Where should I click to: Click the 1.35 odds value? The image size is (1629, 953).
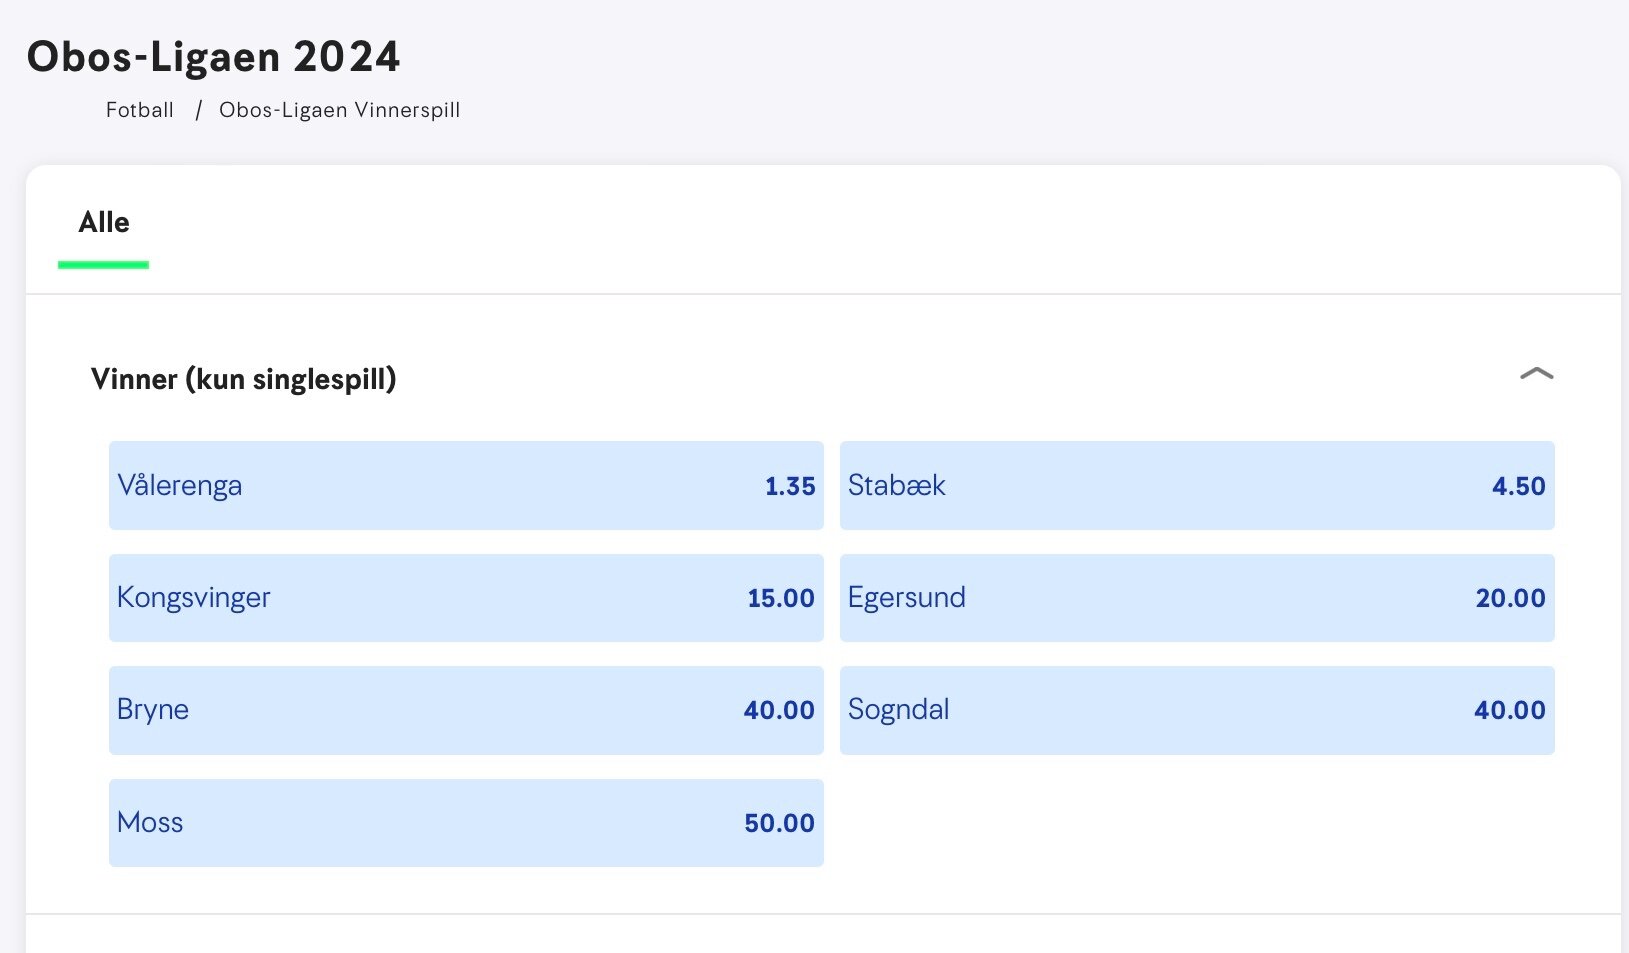tap(790, 486)
